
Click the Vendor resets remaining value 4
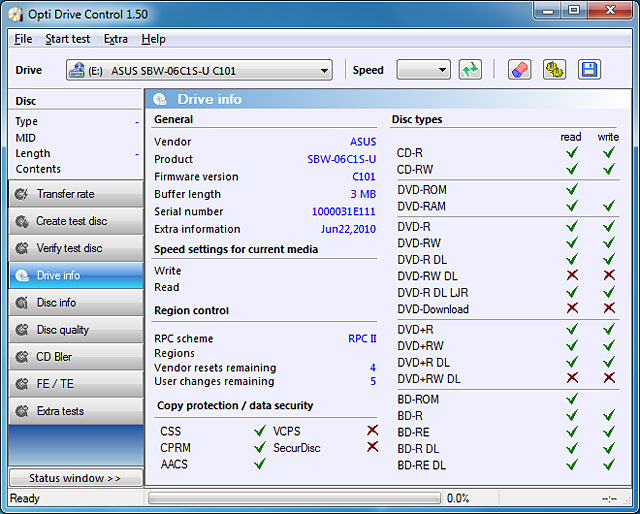(x=373, y=367)
